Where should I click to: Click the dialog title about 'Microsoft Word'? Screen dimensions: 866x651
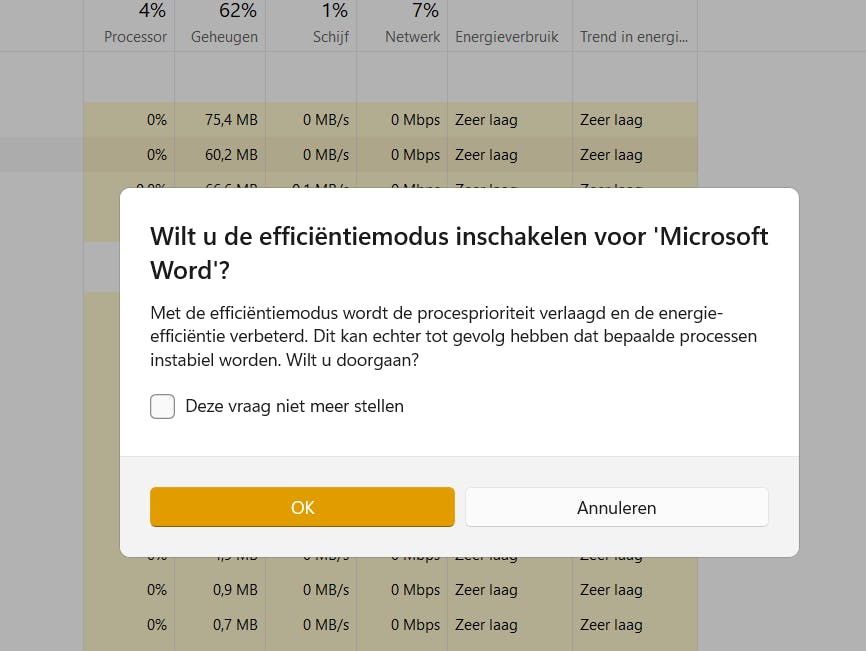tap(458, 253)
